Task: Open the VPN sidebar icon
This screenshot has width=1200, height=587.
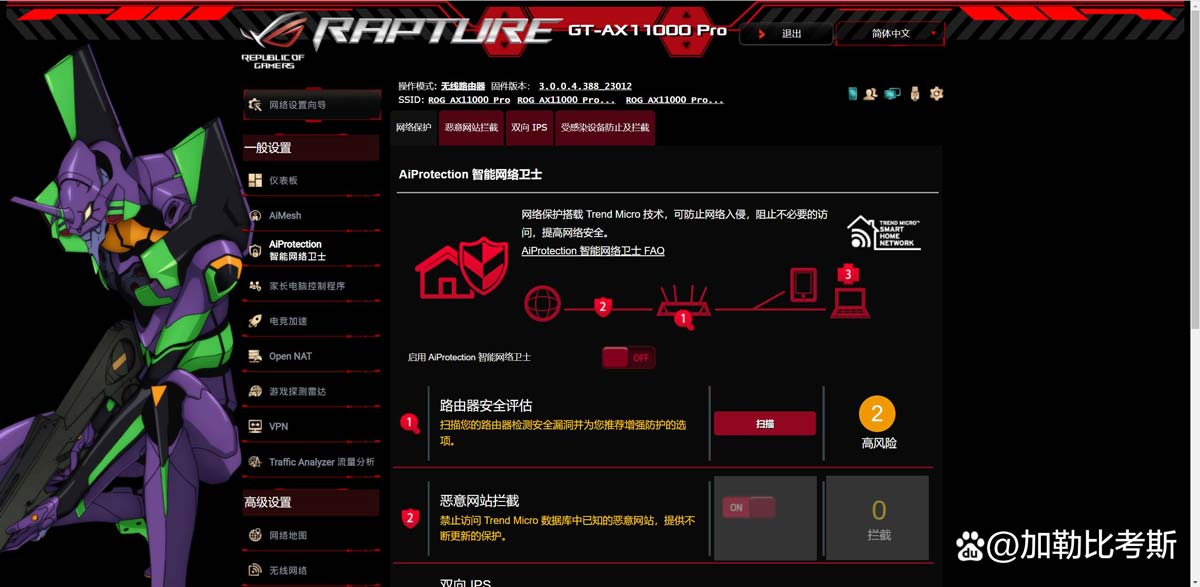Action: [x=255, y=426]
